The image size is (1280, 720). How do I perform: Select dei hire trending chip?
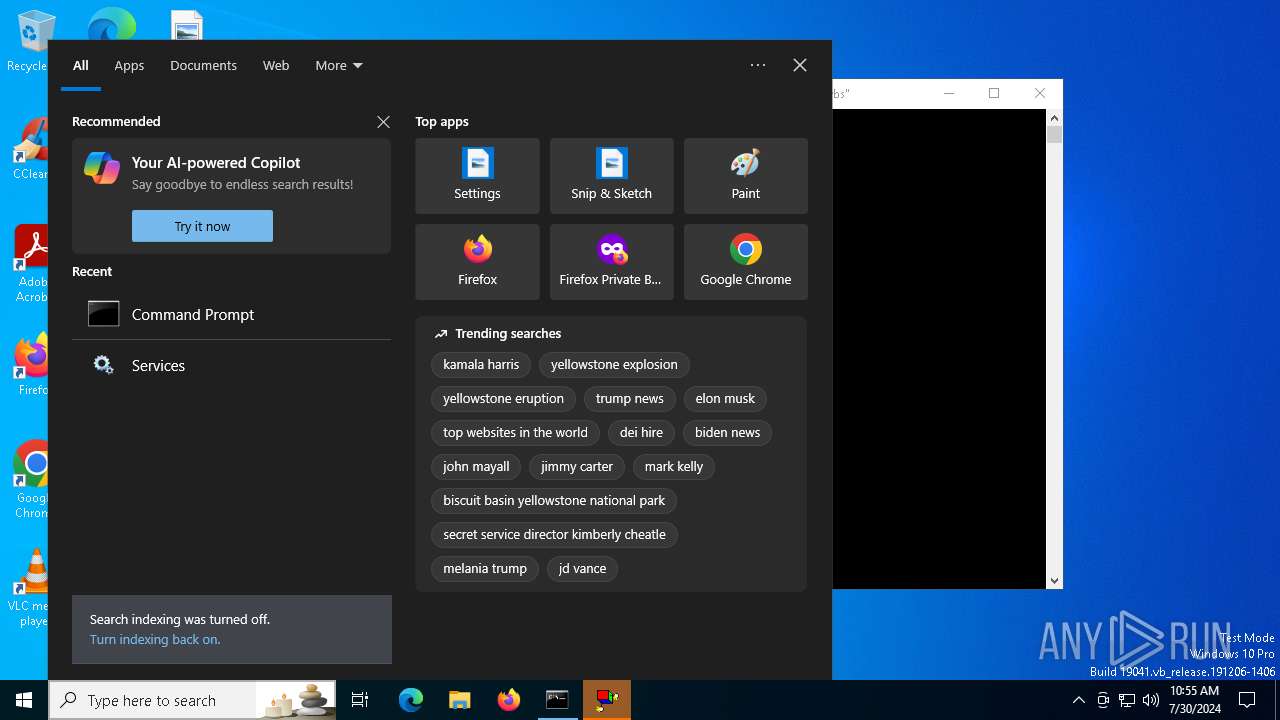[641, 433]
